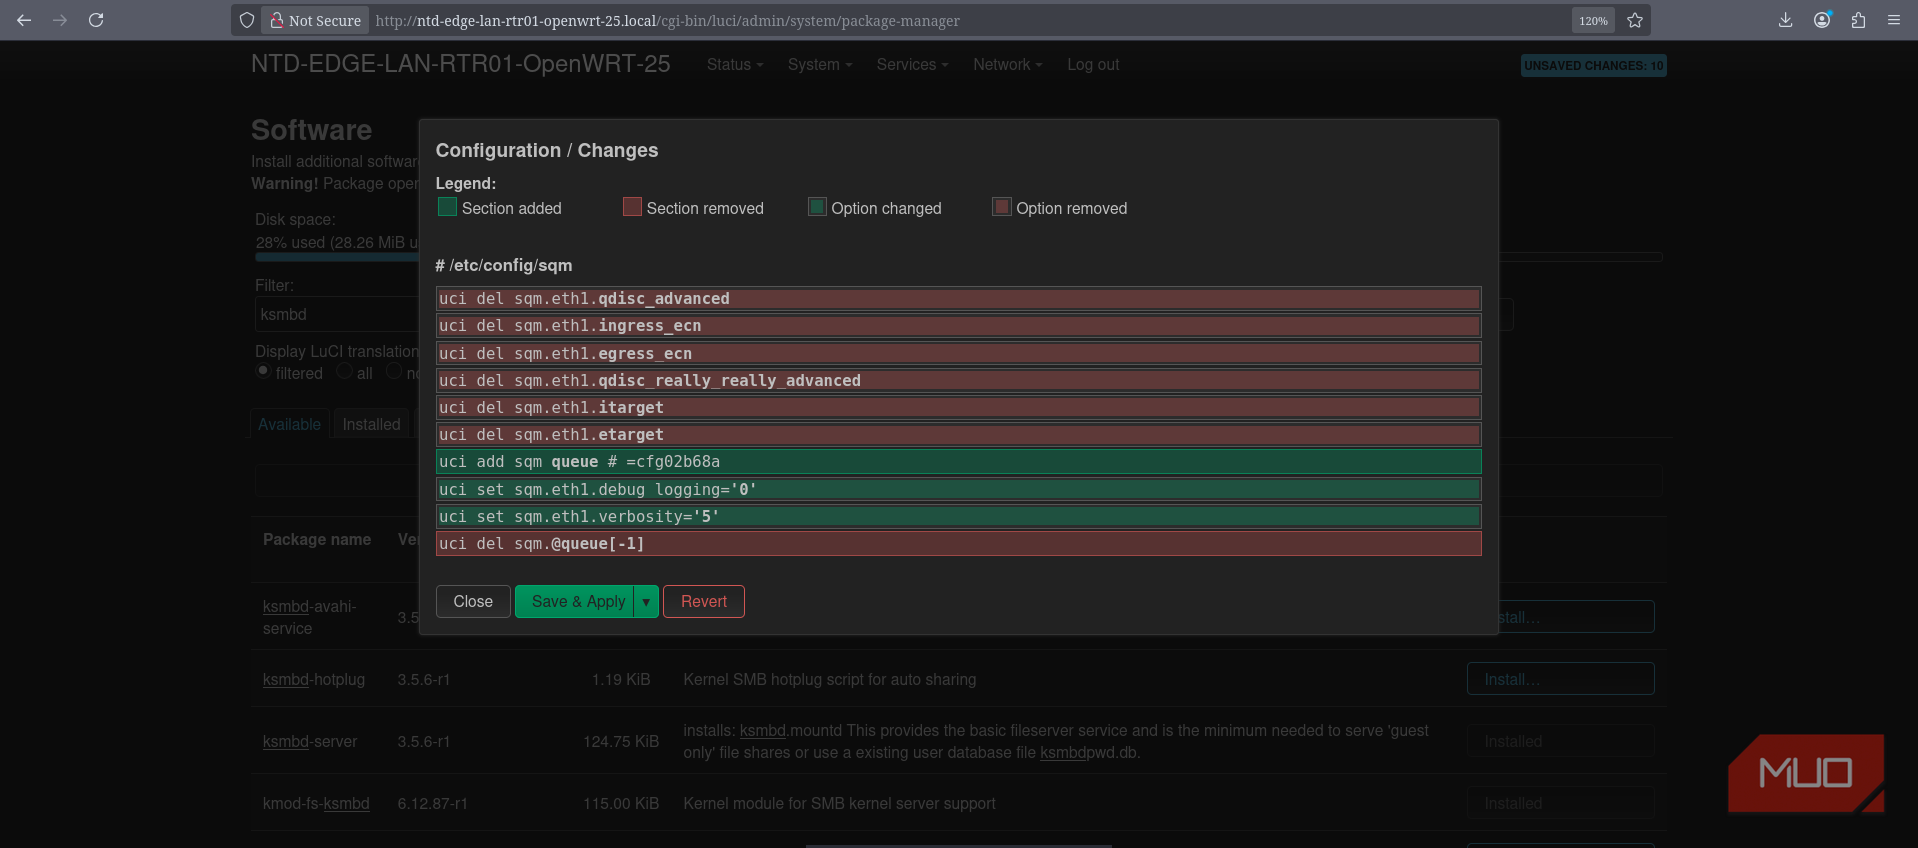Select the filtered translation radio button
Viewport: 1918px width, 848px height.
(x=263, y=371)
